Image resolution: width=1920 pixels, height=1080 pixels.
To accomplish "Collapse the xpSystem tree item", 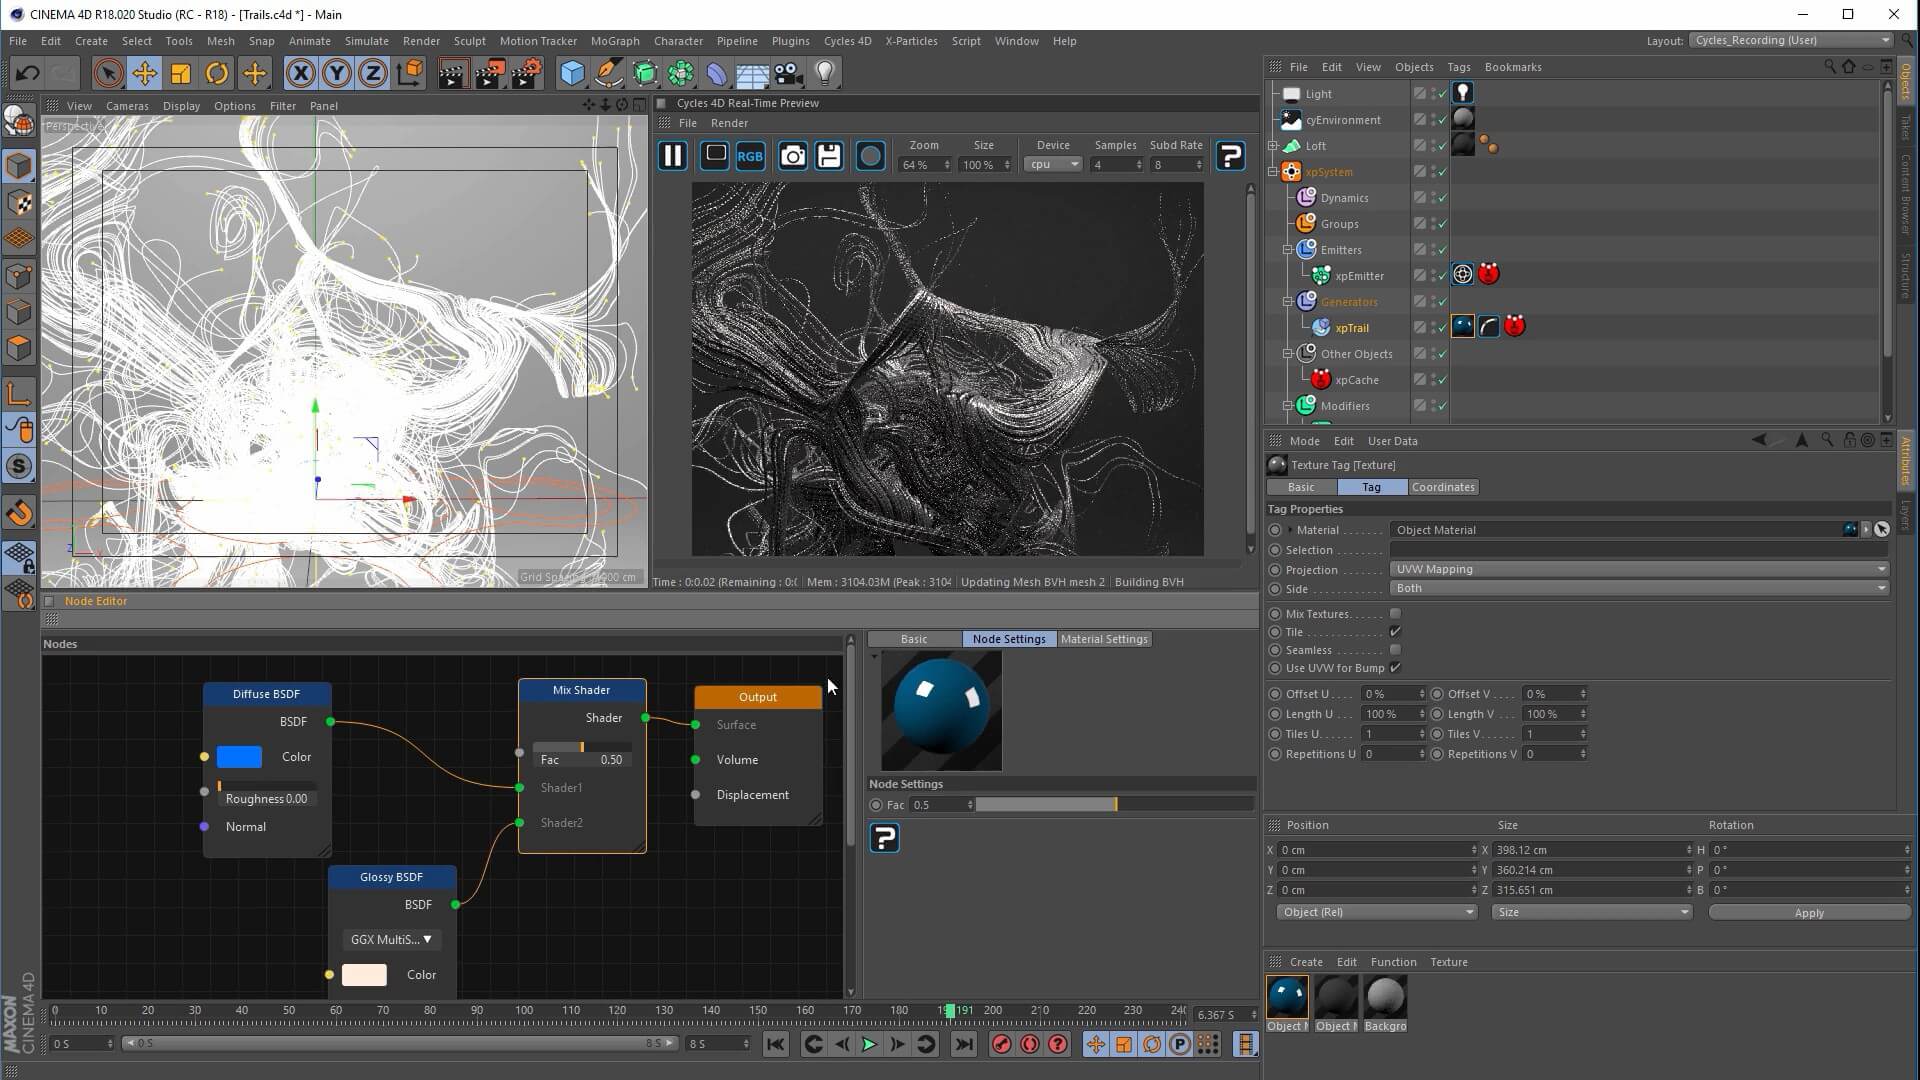I will [1273, 172].
